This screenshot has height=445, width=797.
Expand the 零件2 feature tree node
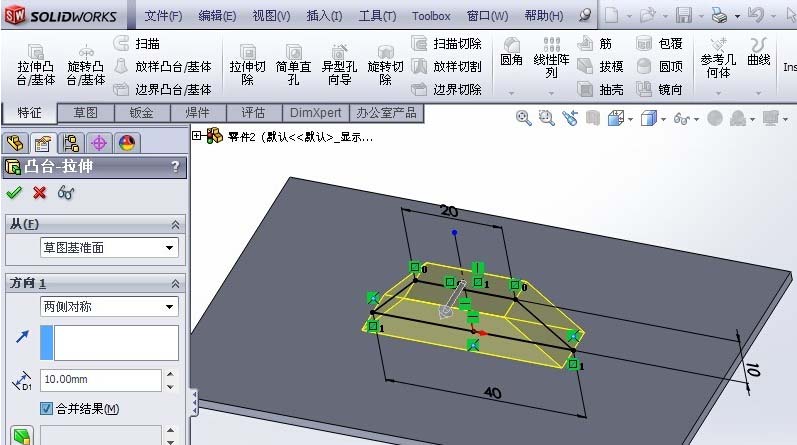pyautogui.click(x=197, y=135)
